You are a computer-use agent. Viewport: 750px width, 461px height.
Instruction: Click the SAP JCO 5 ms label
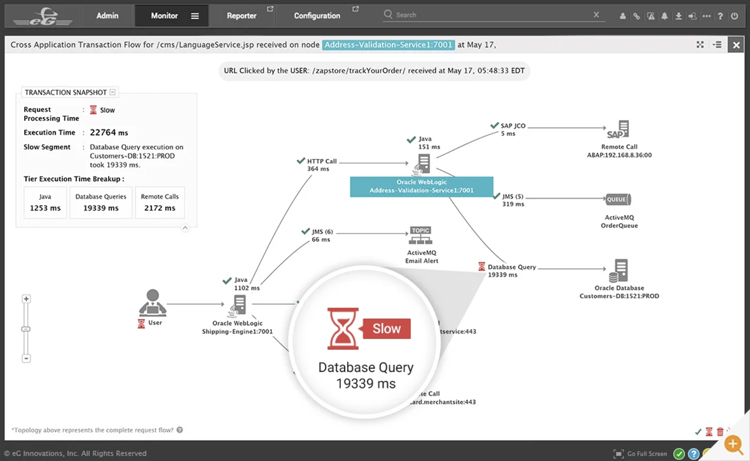pos(513,130)
